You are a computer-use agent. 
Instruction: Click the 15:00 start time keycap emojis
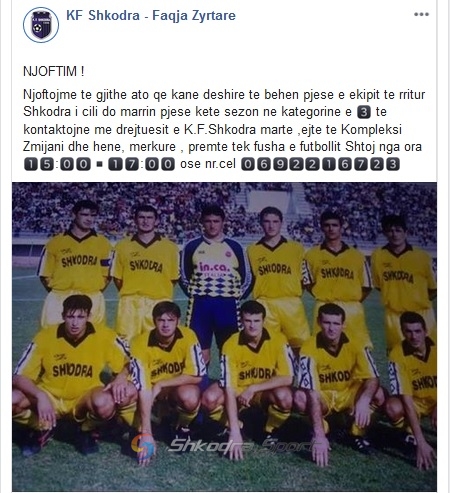[57, 164]
